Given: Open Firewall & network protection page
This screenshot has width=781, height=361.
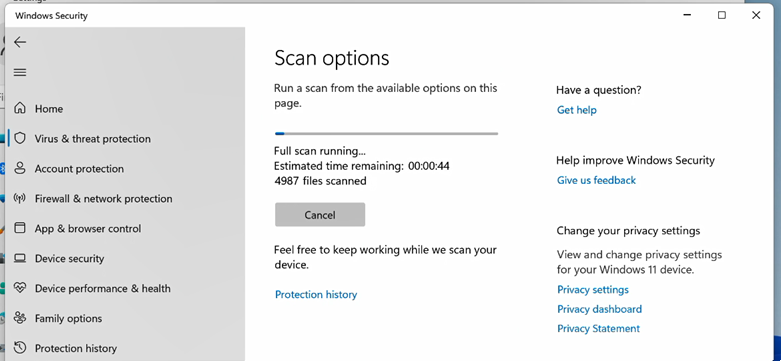Looking at the screenshot, I should (104, 199).
